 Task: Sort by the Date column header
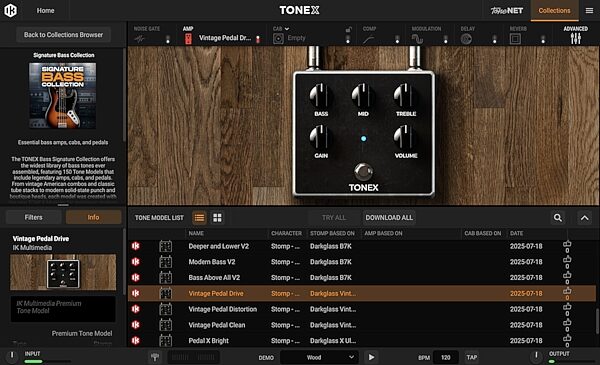pos(517,233)
